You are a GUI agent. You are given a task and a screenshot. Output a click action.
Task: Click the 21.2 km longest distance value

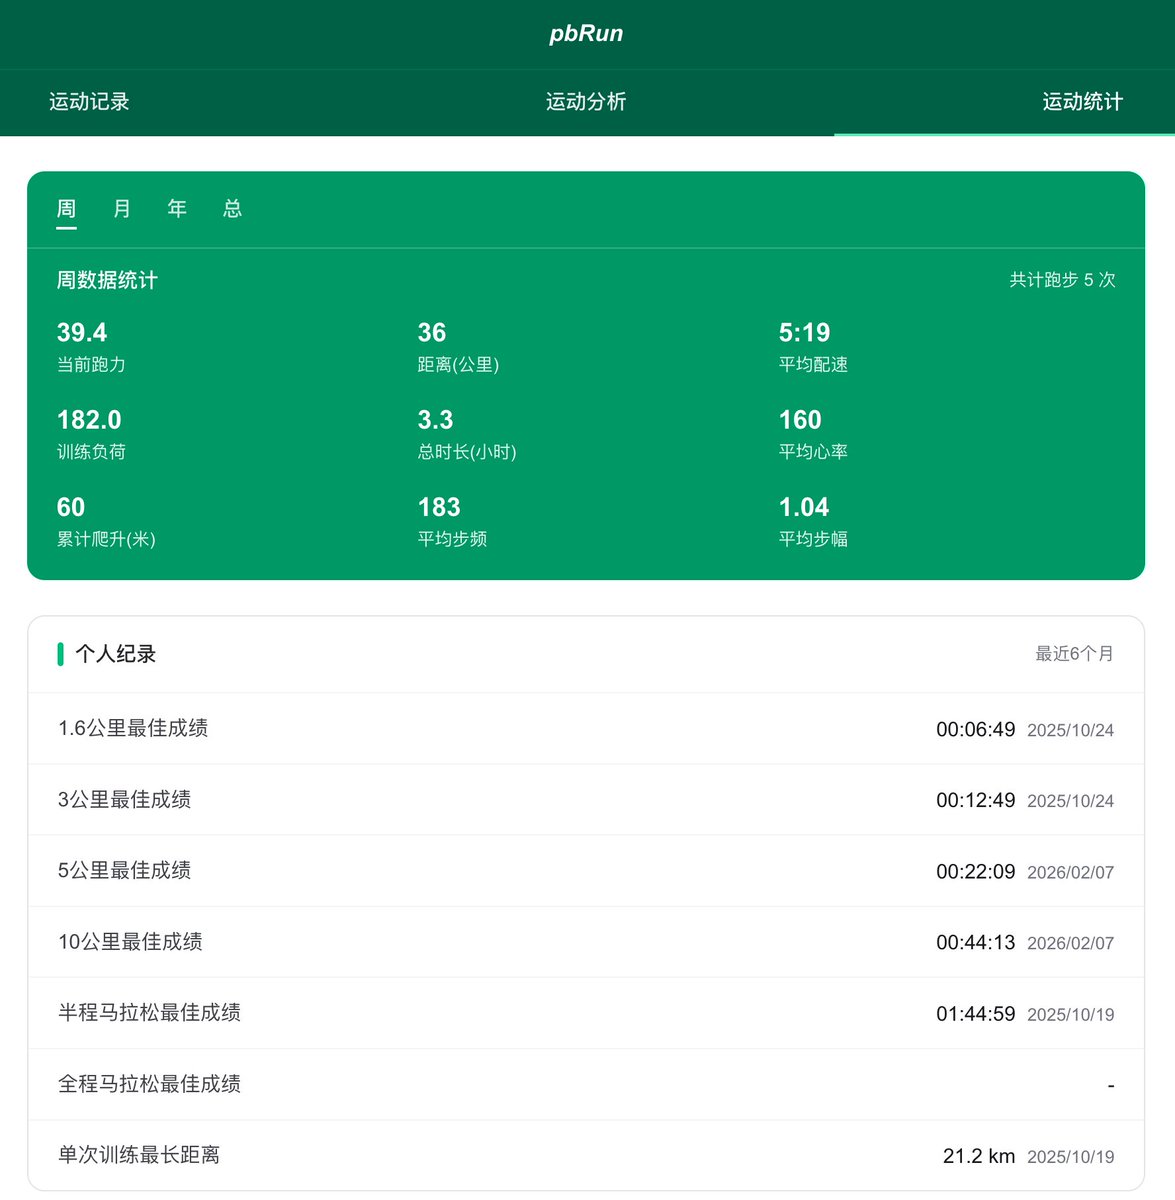click(x=979, y=1156)
